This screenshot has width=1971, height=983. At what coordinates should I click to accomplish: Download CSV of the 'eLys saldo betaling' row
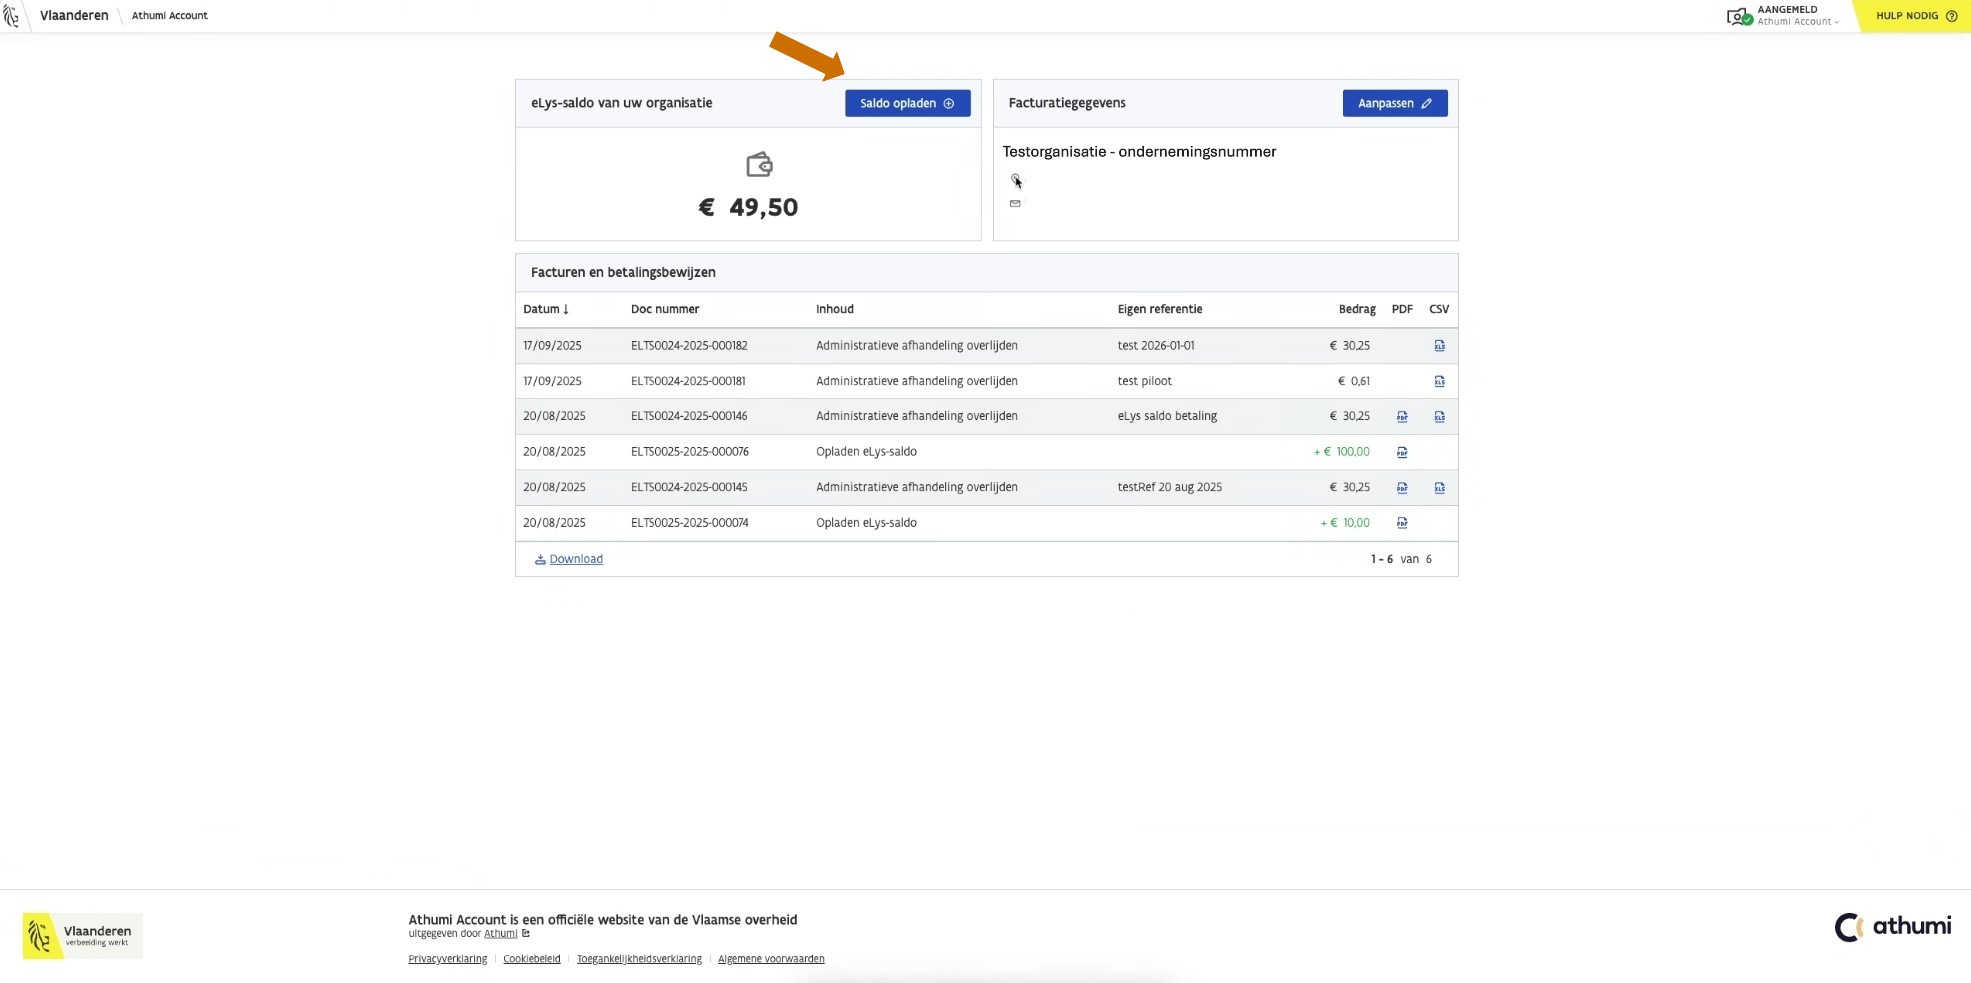(x=1439, y=417)
